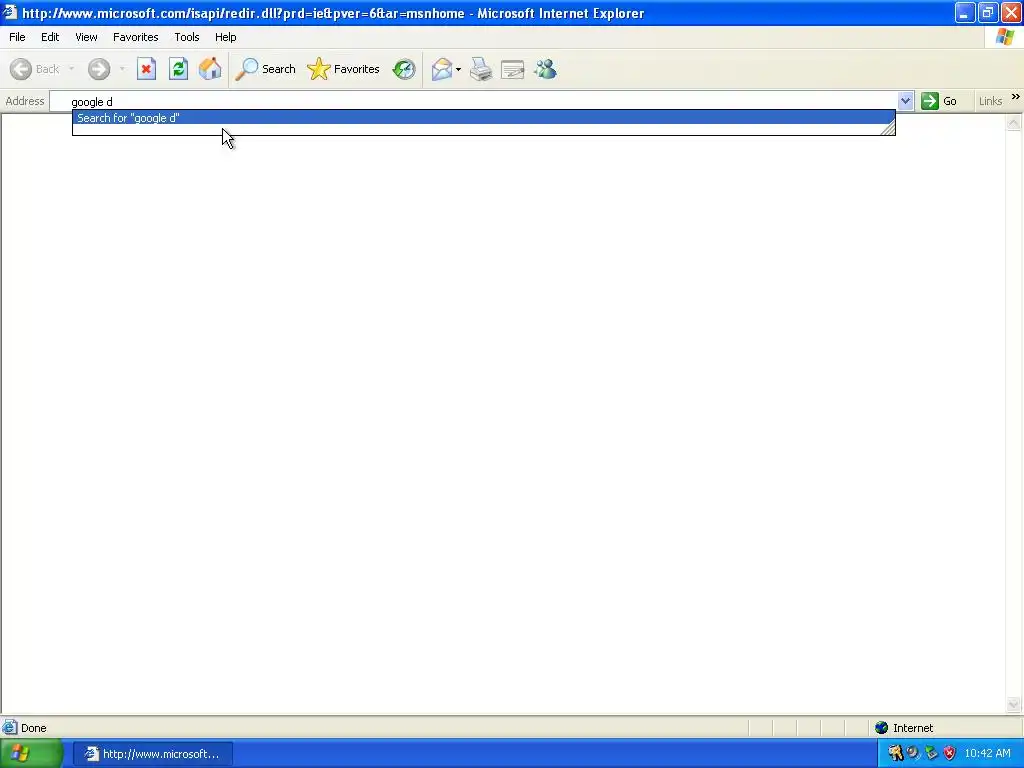
Task: Expand the Links toolbar chevron
Action: click(1016, 97)
